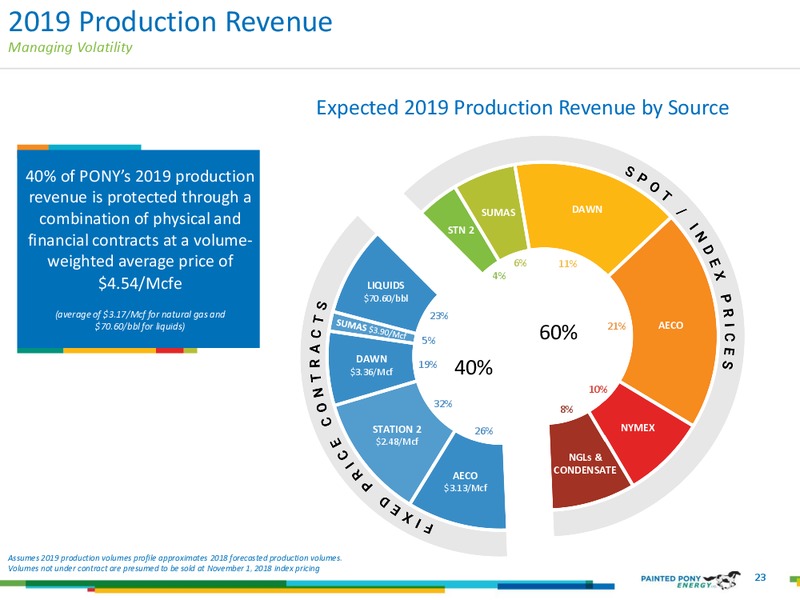This screenshot has width=800, height=600.
Task: Click the italic '$3.17/Mcf' average note
Action: click(x=140, y=320)
